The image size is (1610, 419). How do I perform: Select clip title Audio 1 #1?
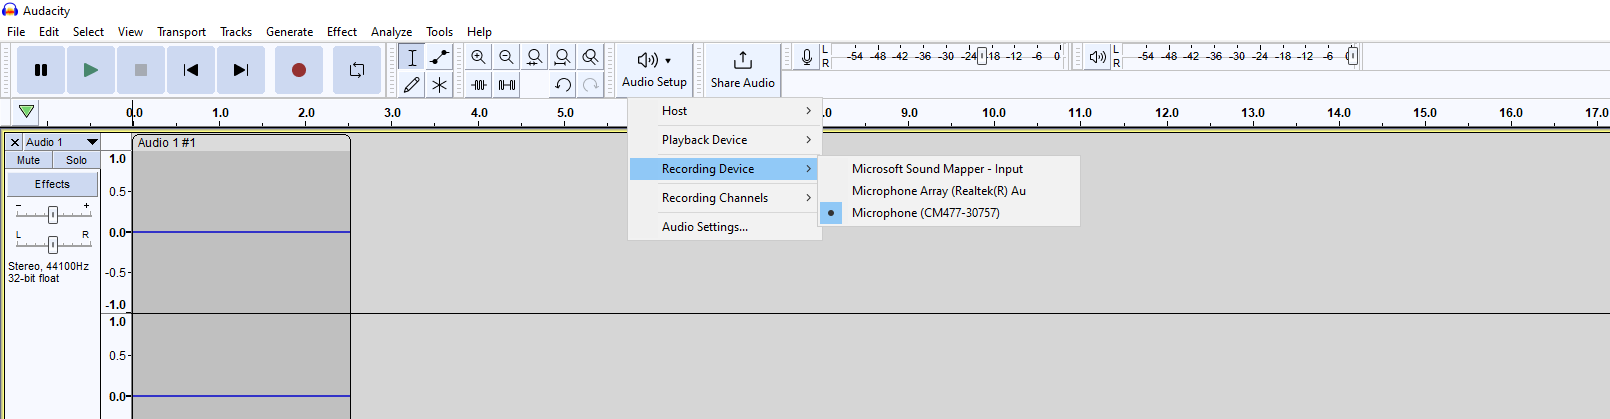point(167,143)
